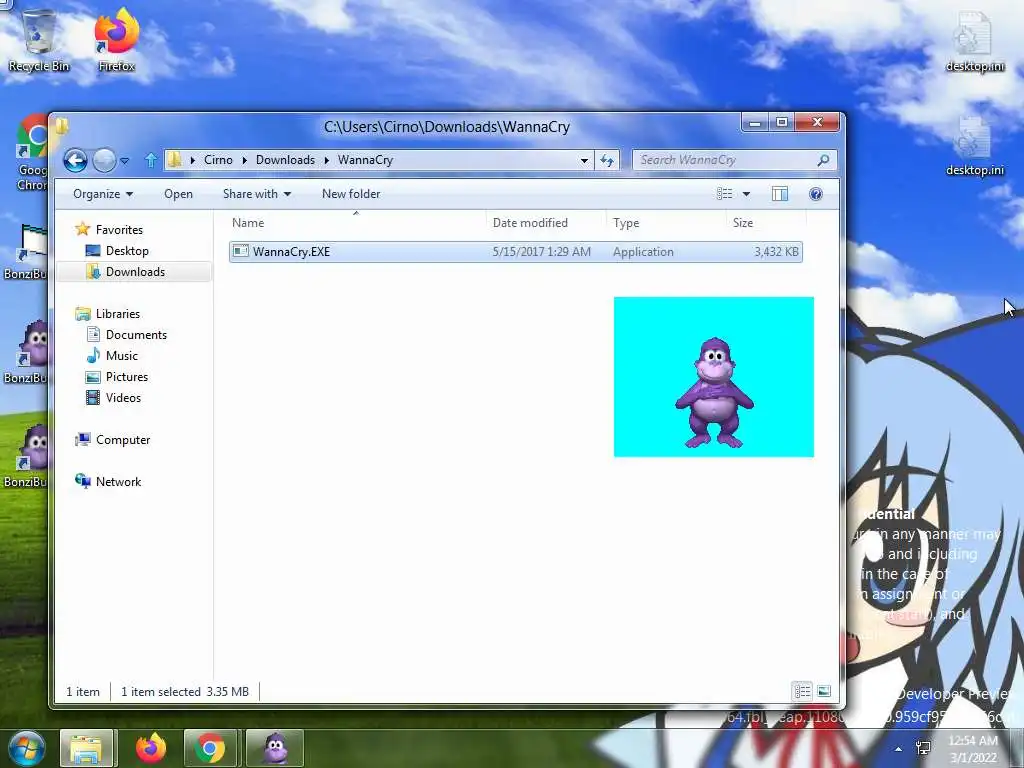Select the Recycle Bin desktop icon
The height and width of the screenshot is (768, 1024).
tap(39, 40)
